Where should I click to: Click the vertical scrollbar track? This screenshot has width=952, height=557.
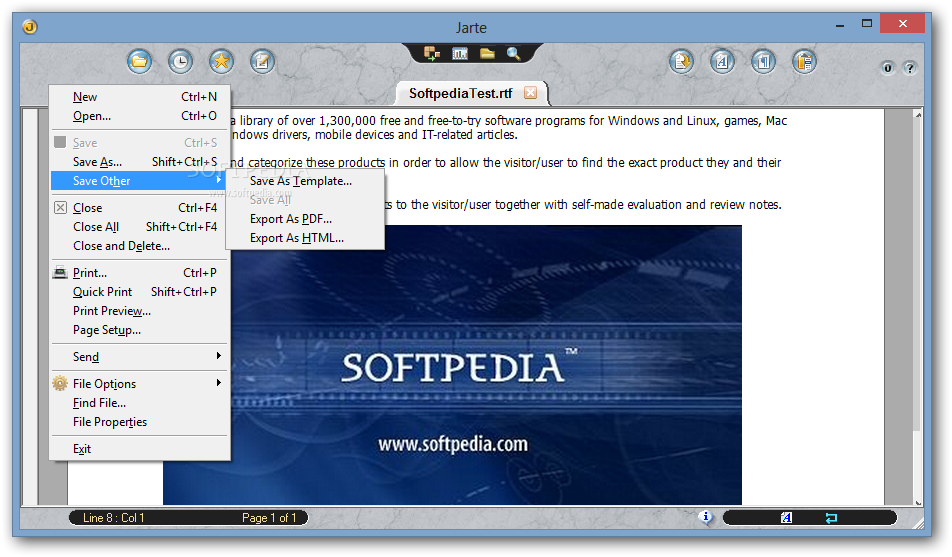pyautogui.click(x=918, y=308)
